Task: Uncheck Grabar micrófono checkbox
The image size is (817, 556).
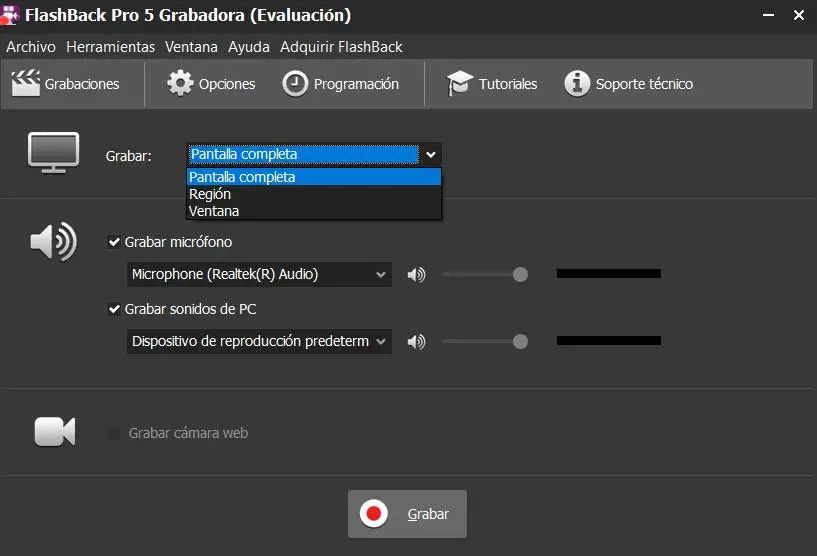Action: 114,242
